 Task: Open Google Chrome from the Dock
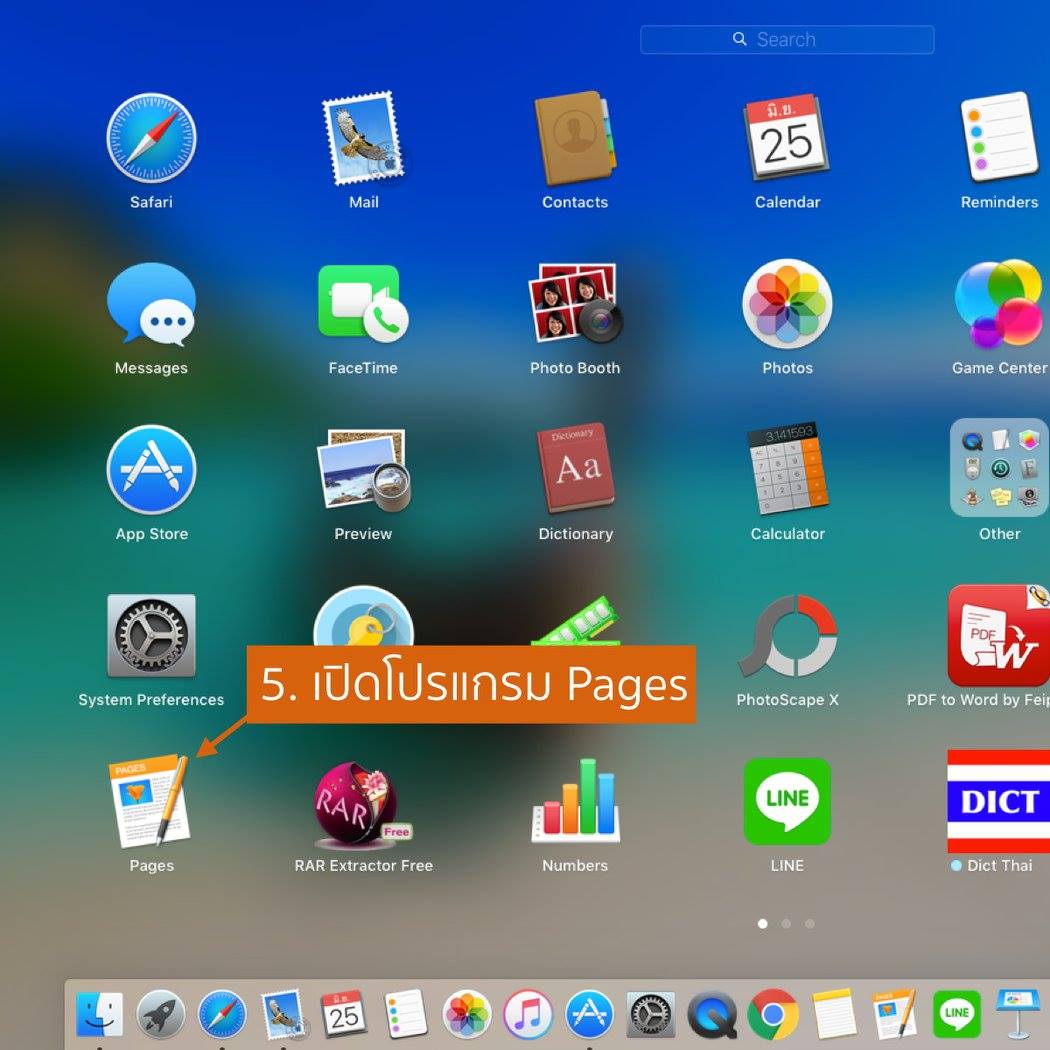click(x=773, y=1014)
